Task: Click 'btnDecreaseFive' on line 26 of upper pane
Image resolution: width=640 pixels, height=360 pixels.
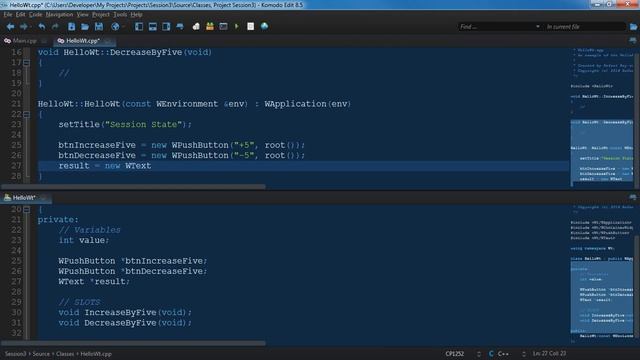Action: tap(97, 156)
